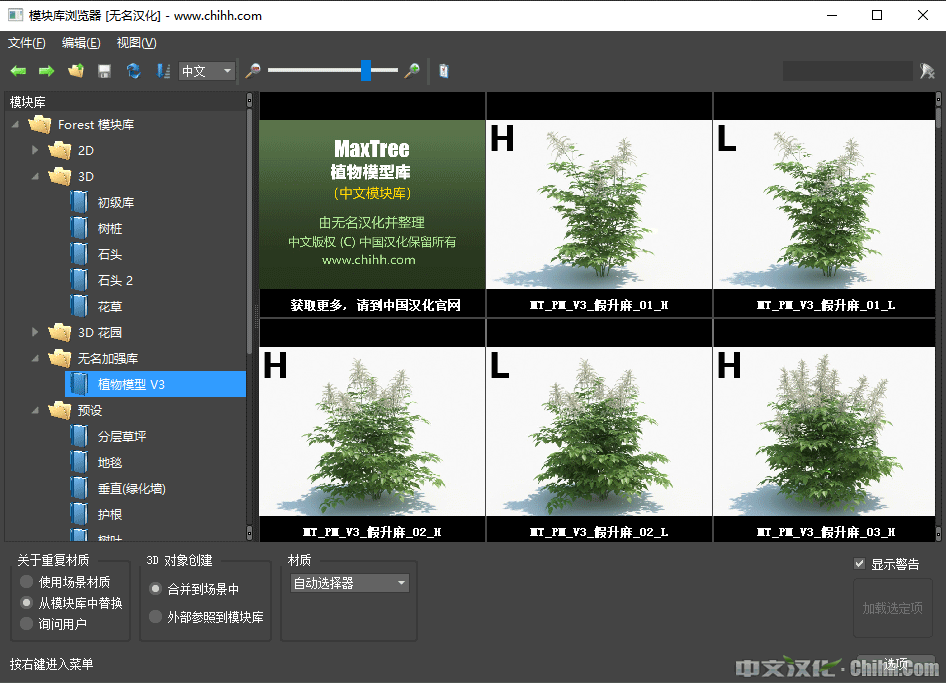The image size is (946, 683).
Task: Click the save floppy disk icon
Action: pyautogui.click(x=104, y=71)
